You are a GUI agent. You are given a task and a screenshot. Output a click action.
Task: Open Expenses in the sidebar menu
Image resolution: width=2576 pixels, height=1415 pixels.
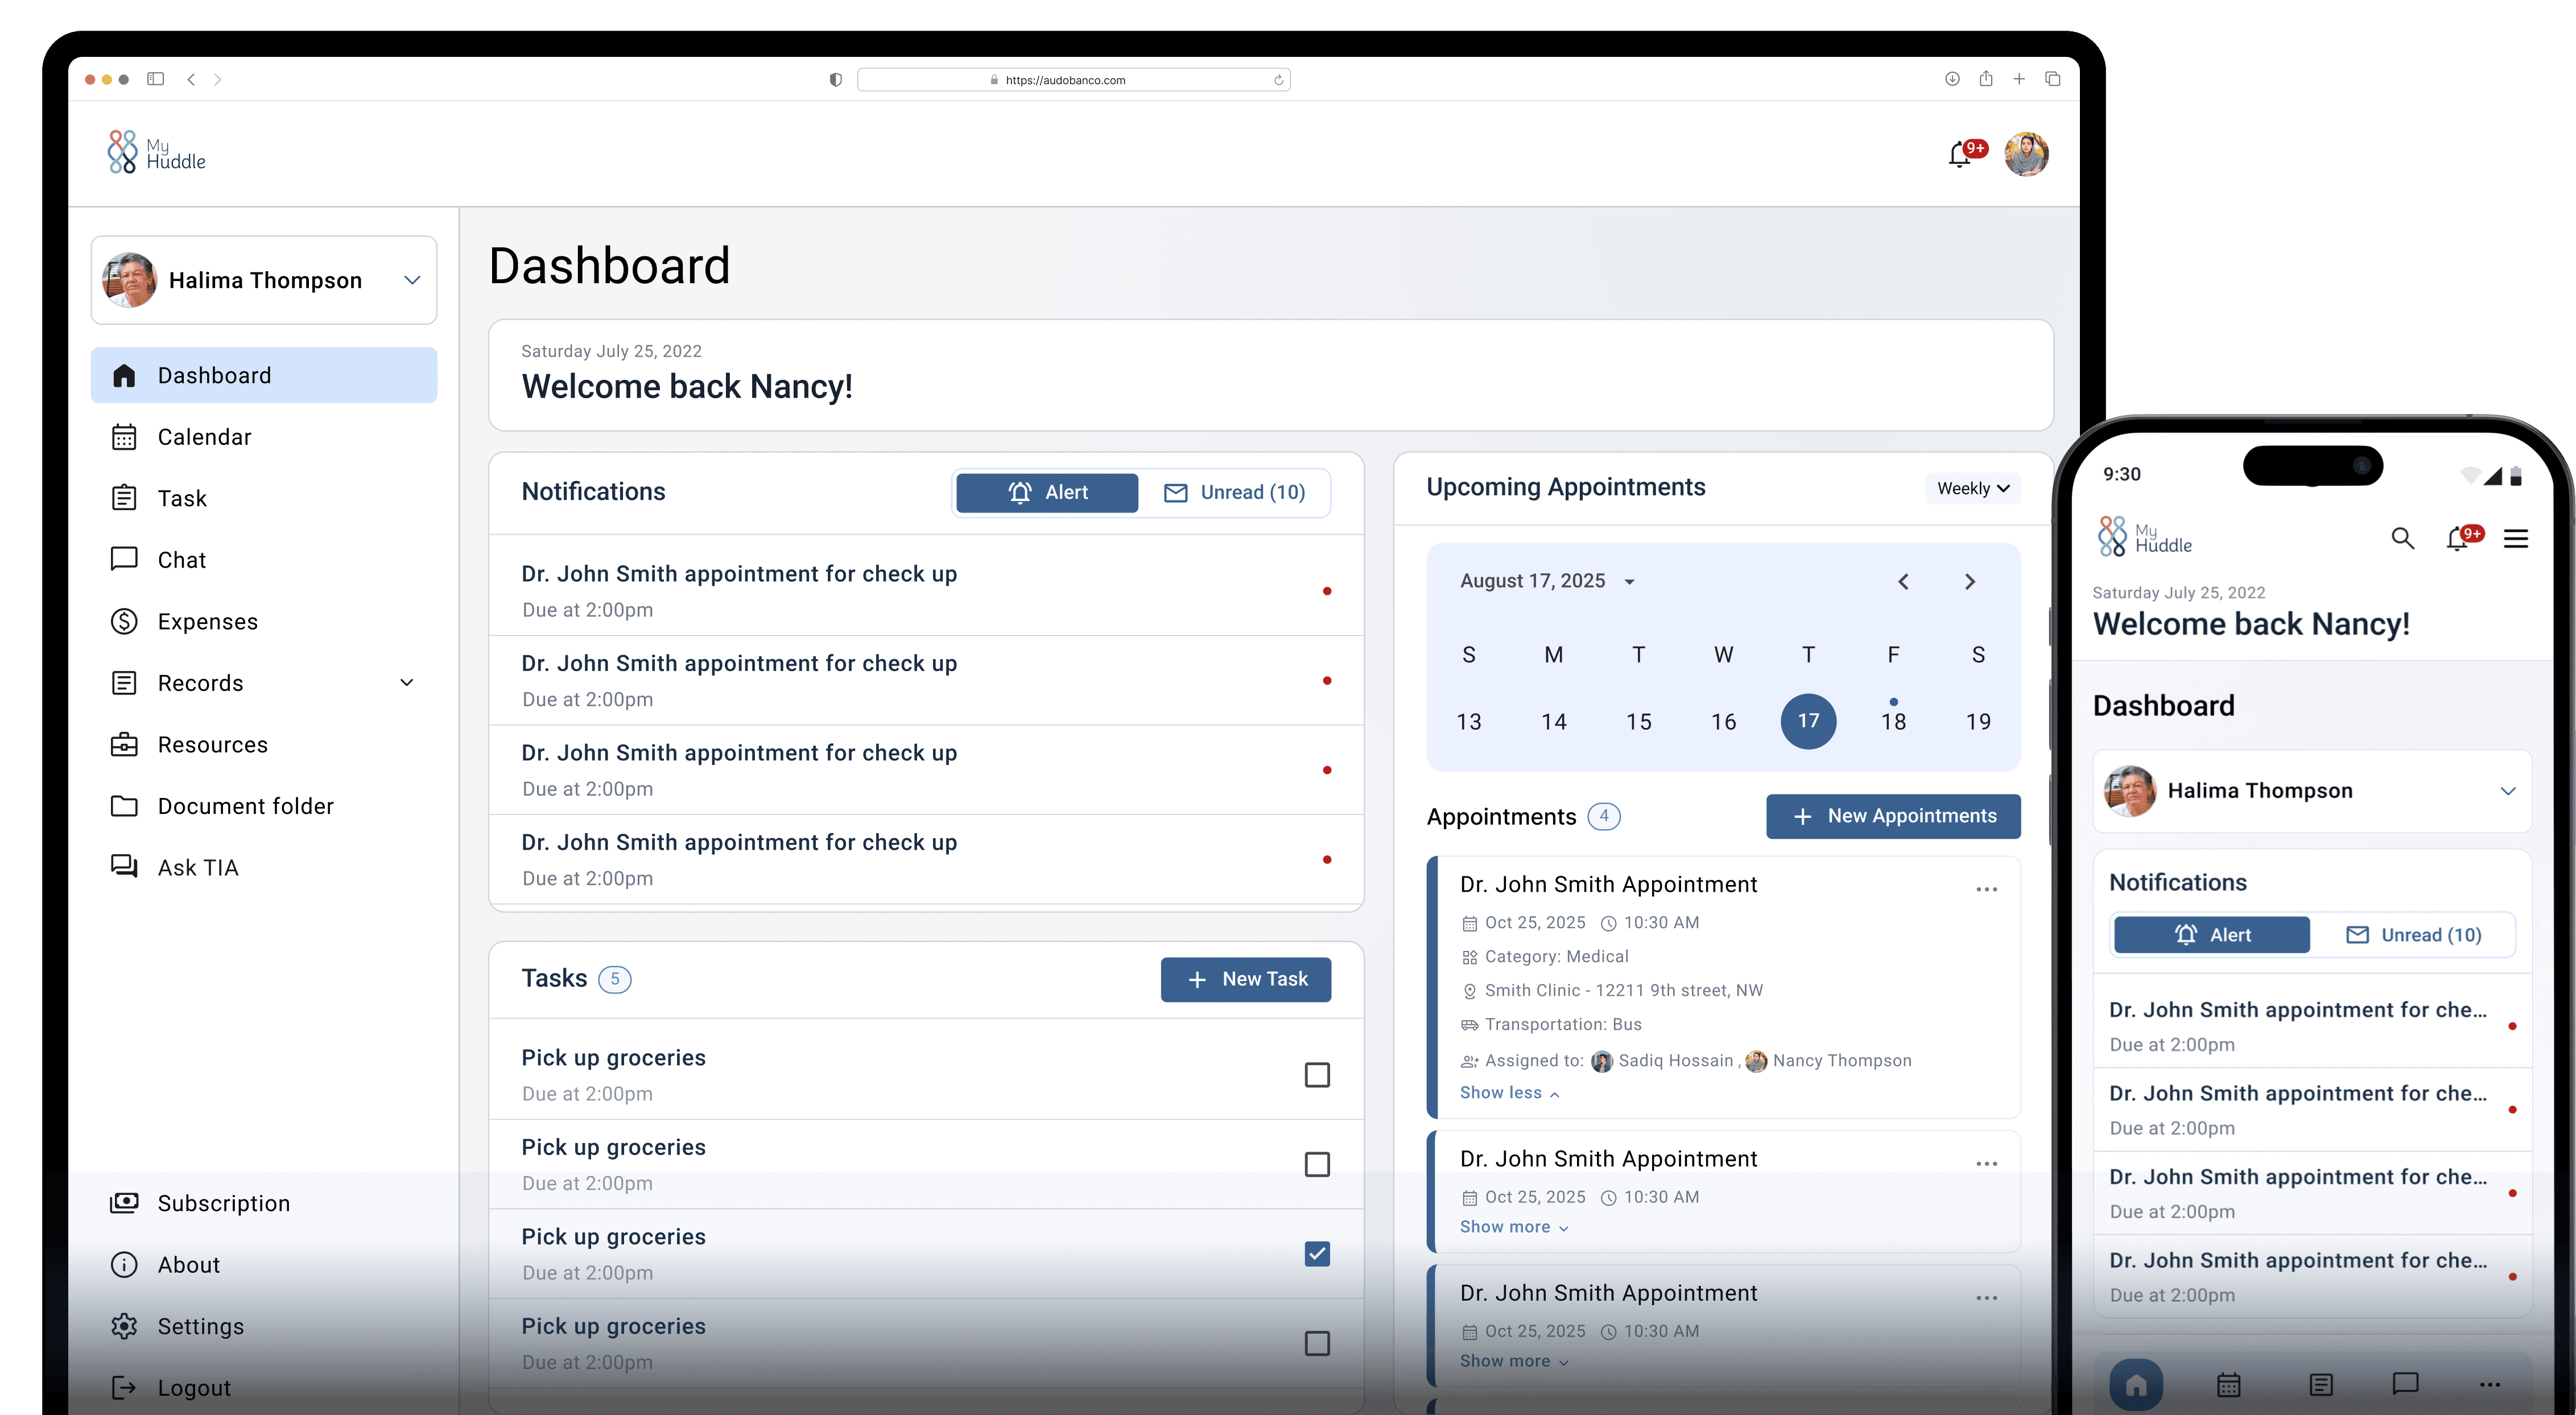pyautogui.click(x=207, y=622)
